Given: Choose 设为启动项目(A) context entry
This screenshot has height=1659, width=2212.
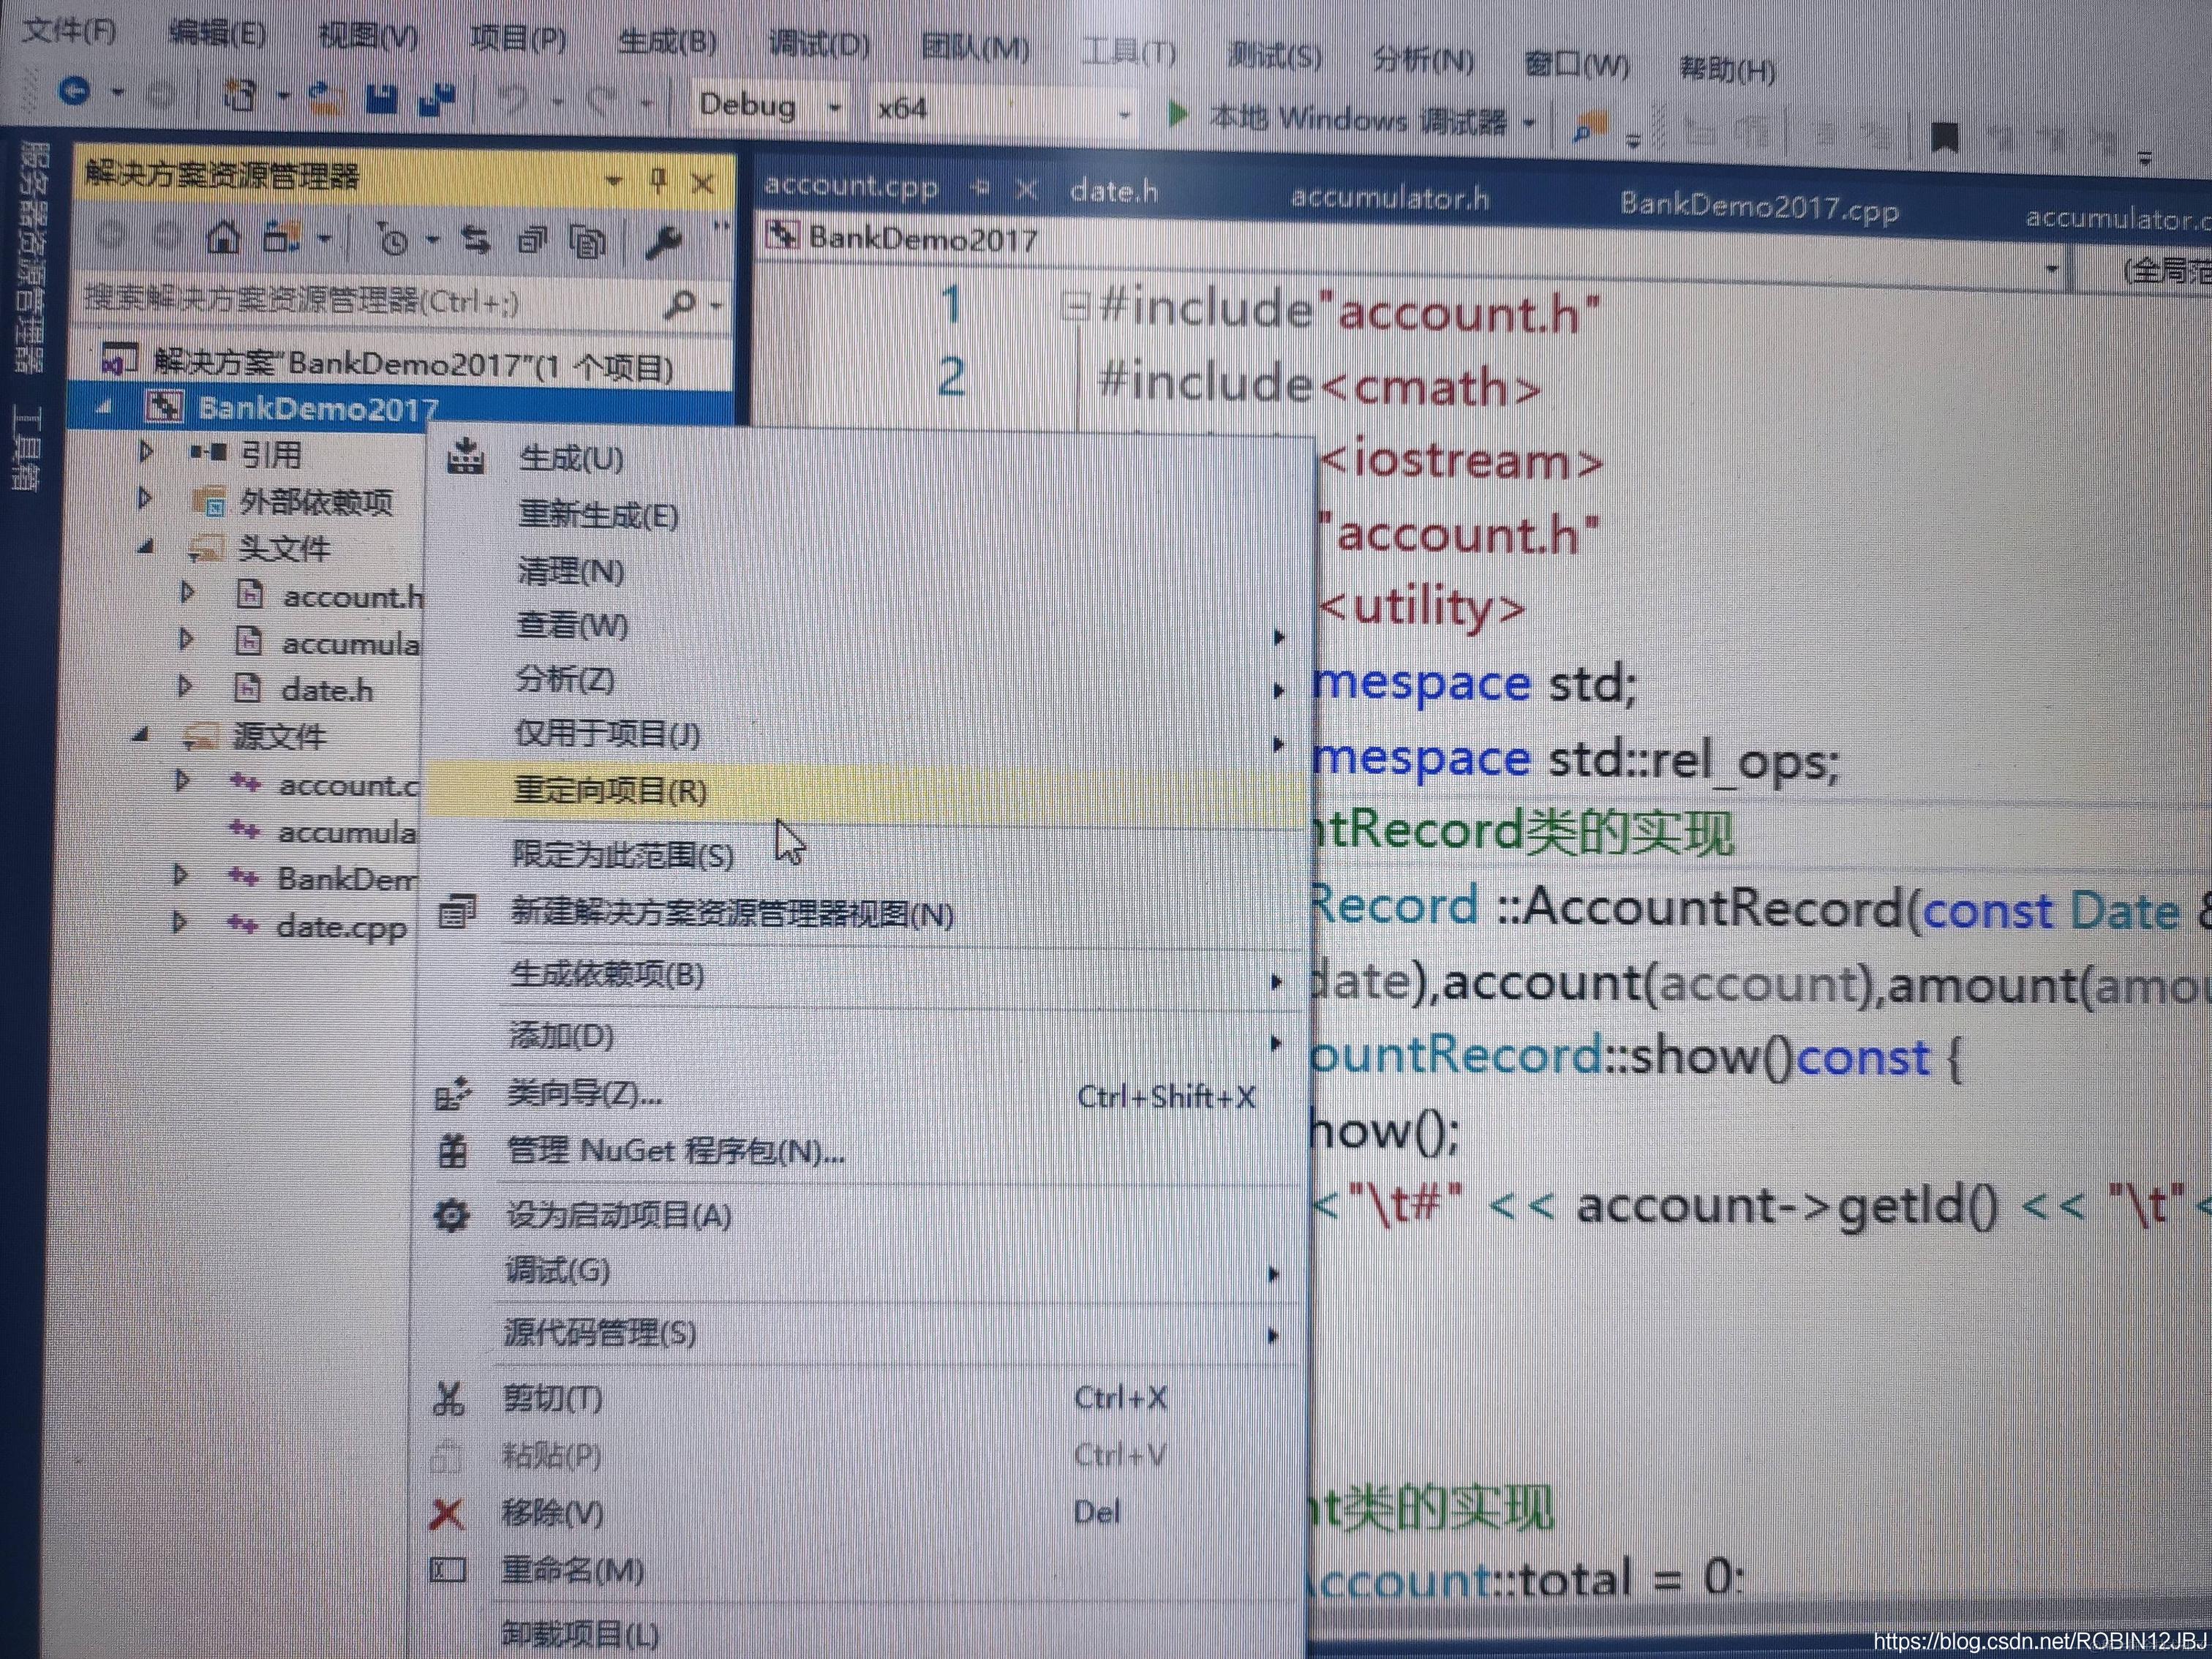Looking at the screenshot, I should pos(619,1215).
